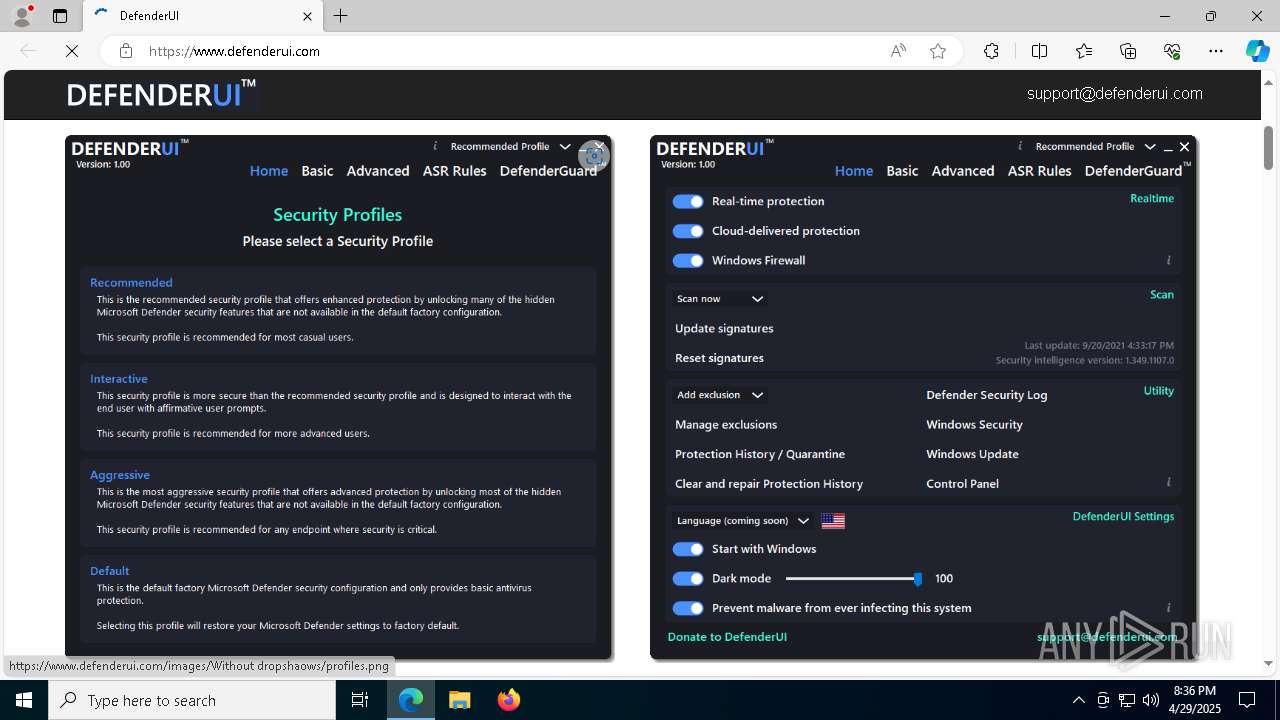Open Windows Update from Utility section

(972, 454)
